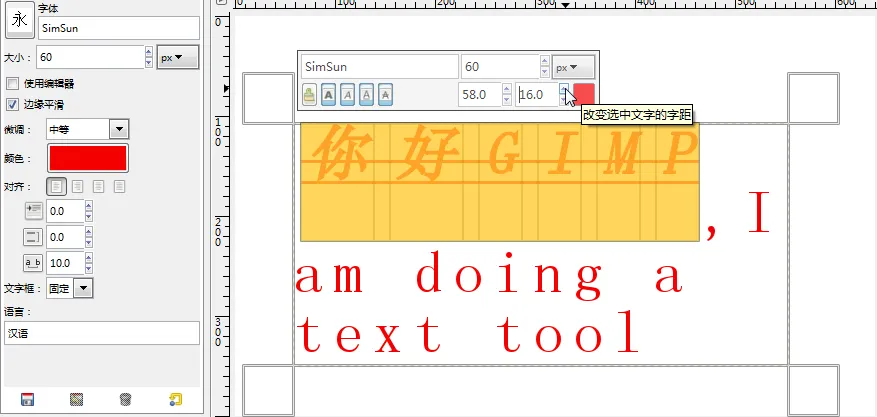Increase size in on-canvas toolbar stepper
The width and height of the screenshot is (877, 417).
click(x=545, y=61)
